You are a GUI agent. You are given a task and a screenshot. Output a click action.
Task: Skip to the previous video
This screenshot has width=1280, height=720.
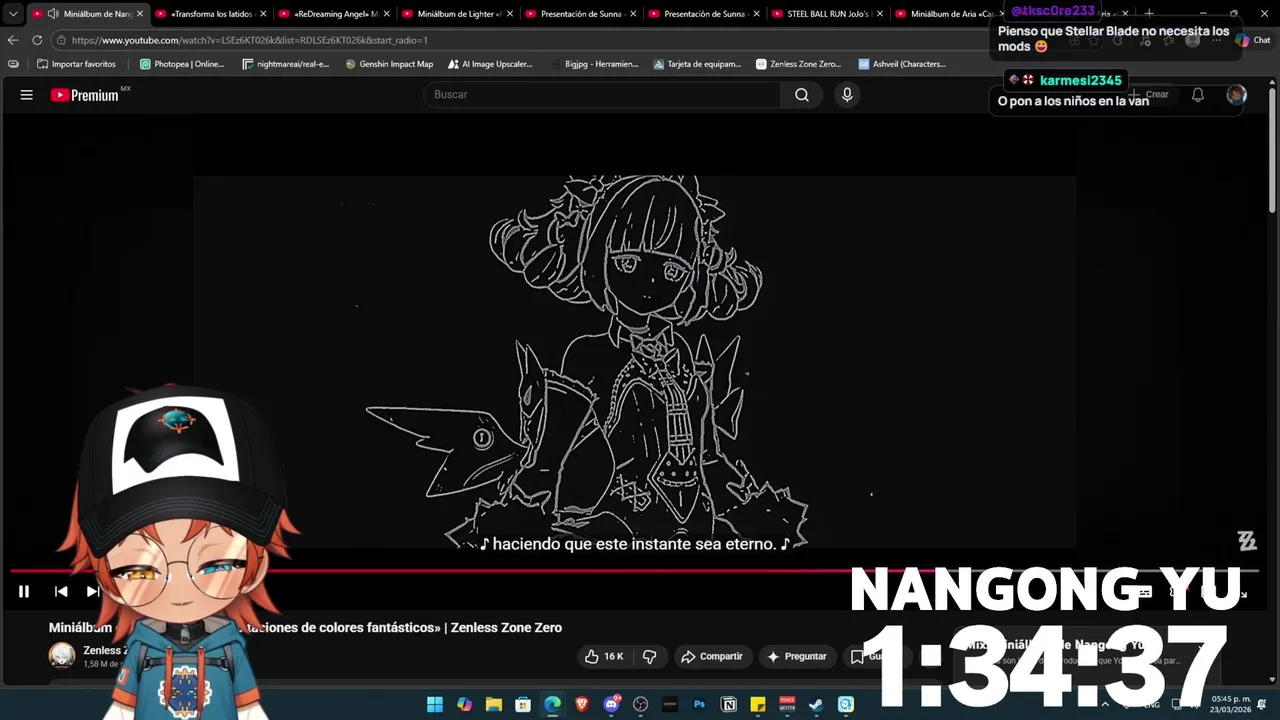[61, 591]
